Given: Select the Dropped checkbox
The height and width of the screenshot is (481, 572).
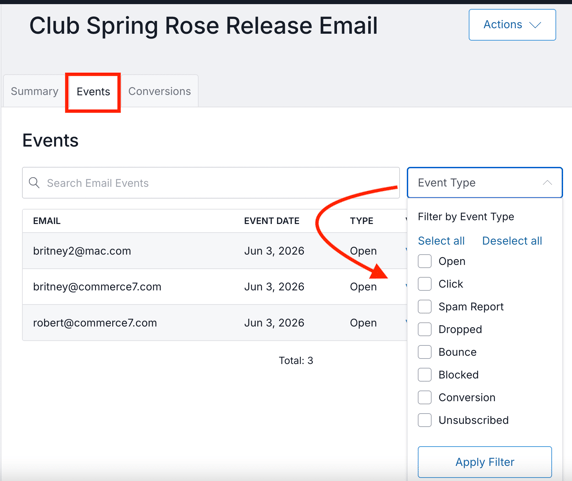Looking at the screenshot, I should pos(425,329).
